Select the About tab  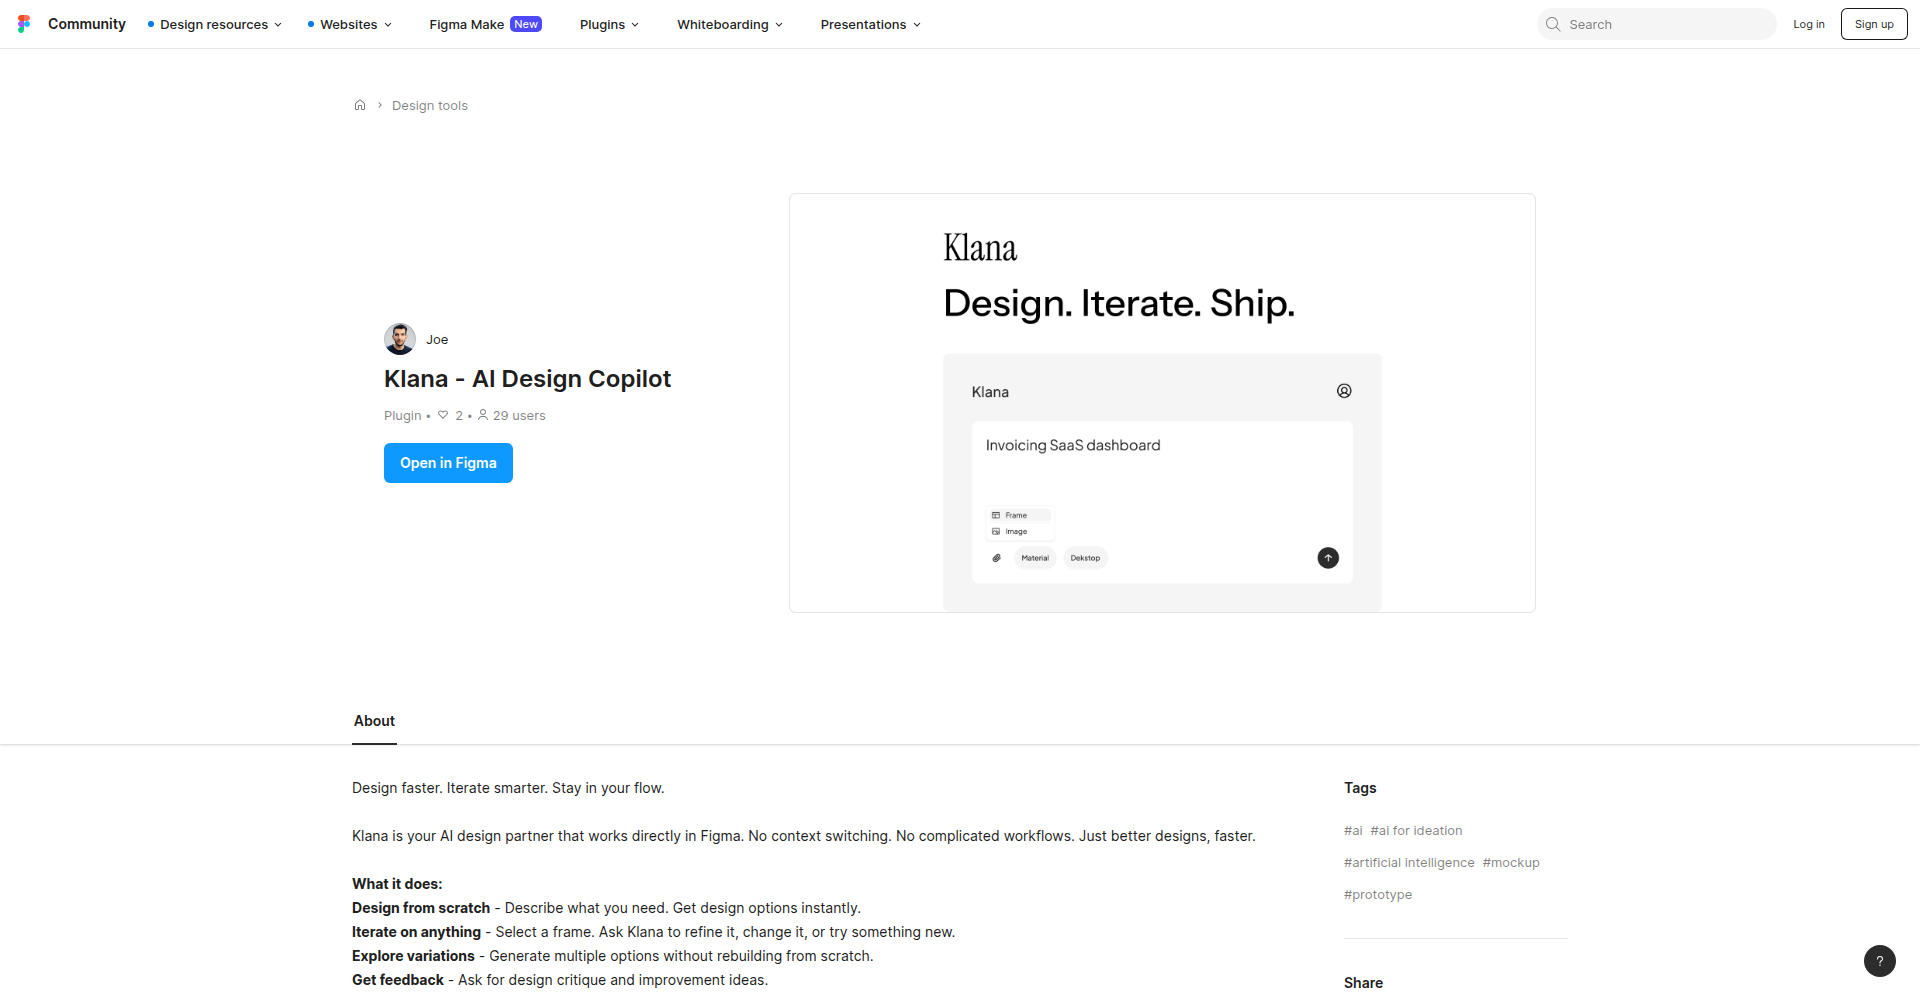[373, 721]
